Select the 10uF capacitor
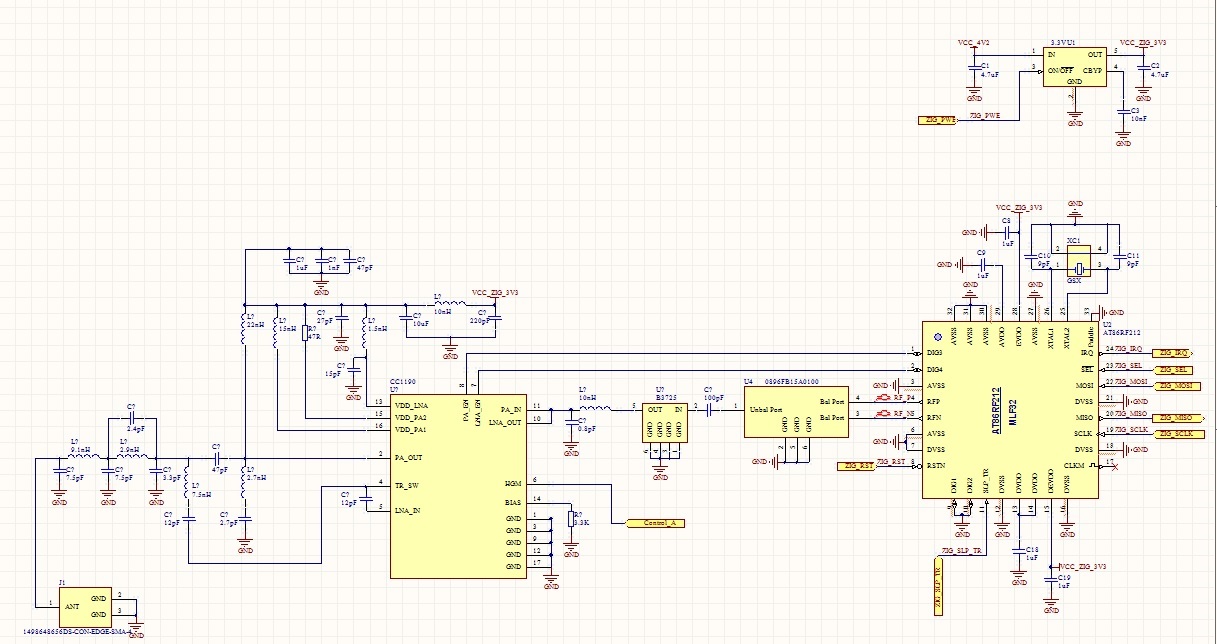Viewport: 1217px width, 644px height. pos(404,318)
